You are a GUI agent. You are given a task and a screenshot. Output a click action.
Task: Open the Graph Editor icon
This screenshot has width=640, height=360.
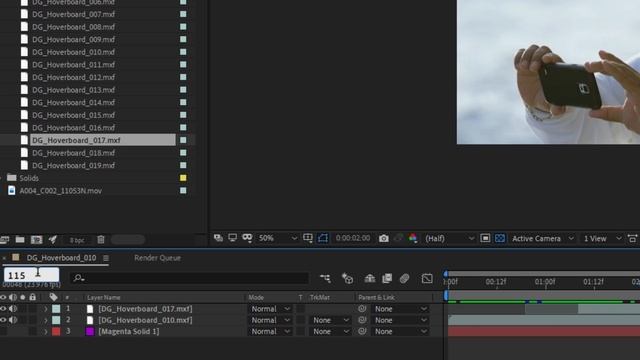point(427,278)
